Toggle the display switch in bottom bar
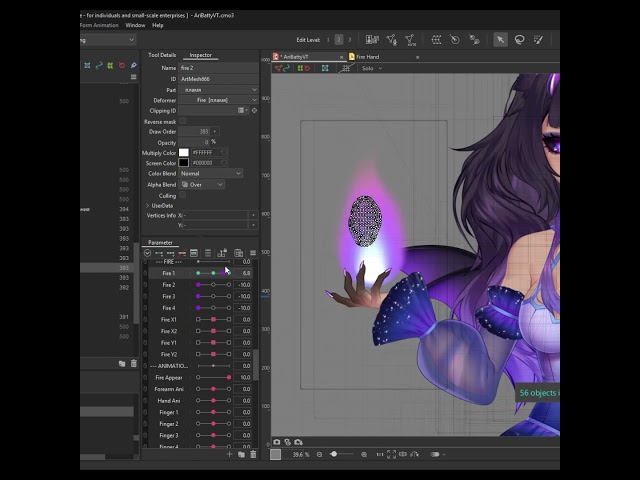The width and height of the screenshot is (640, 480). coord(435,454)
